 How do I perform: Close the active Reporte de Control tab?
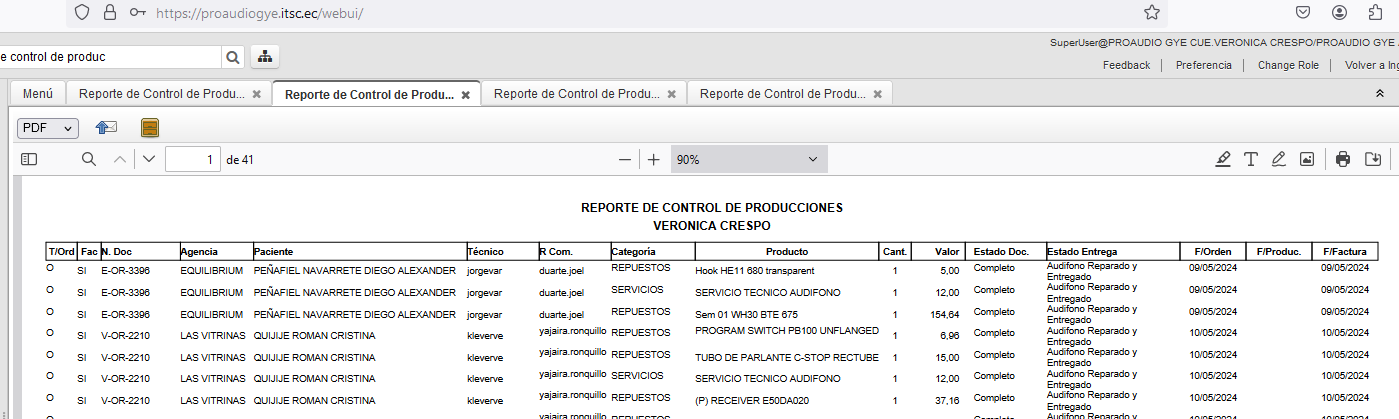(x=466, y=95)
